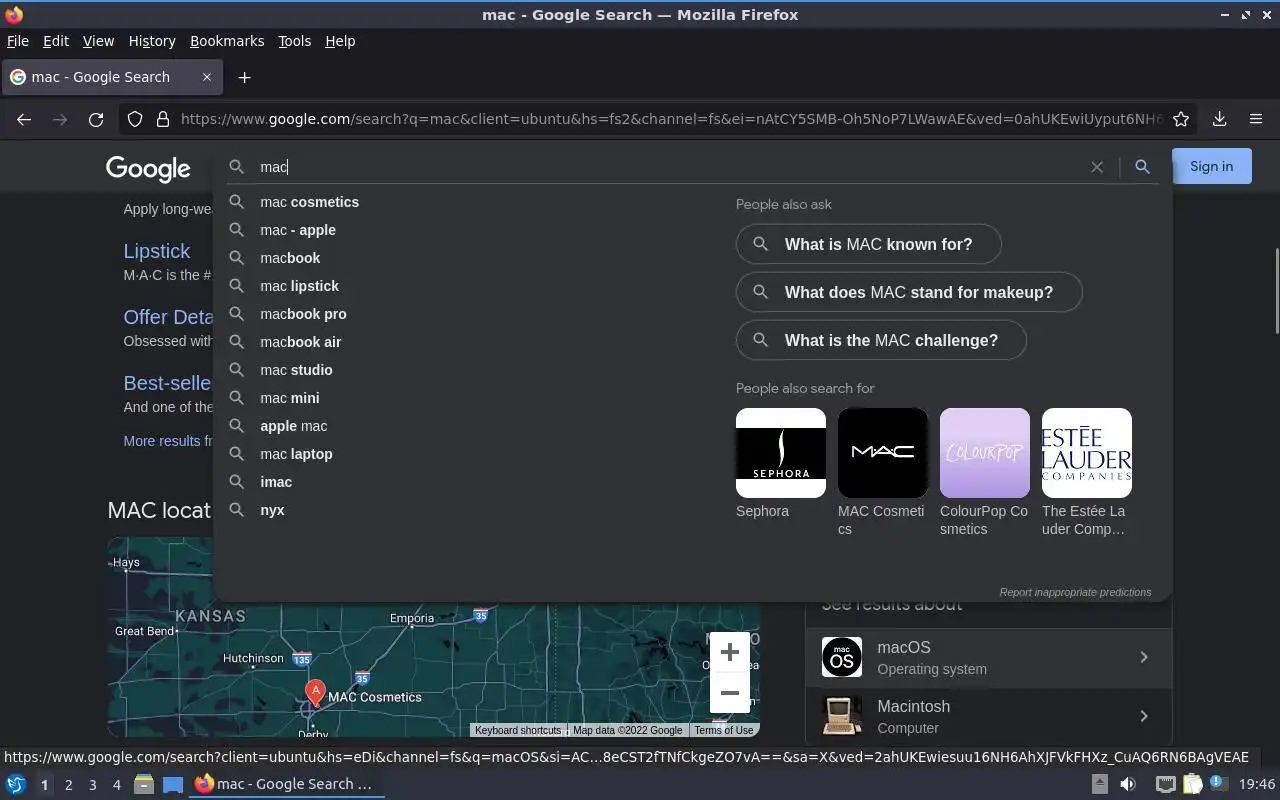Viewport: 1280px width, 800px height.
Task: Click the Google logo
Action: (x=148, y=169)
